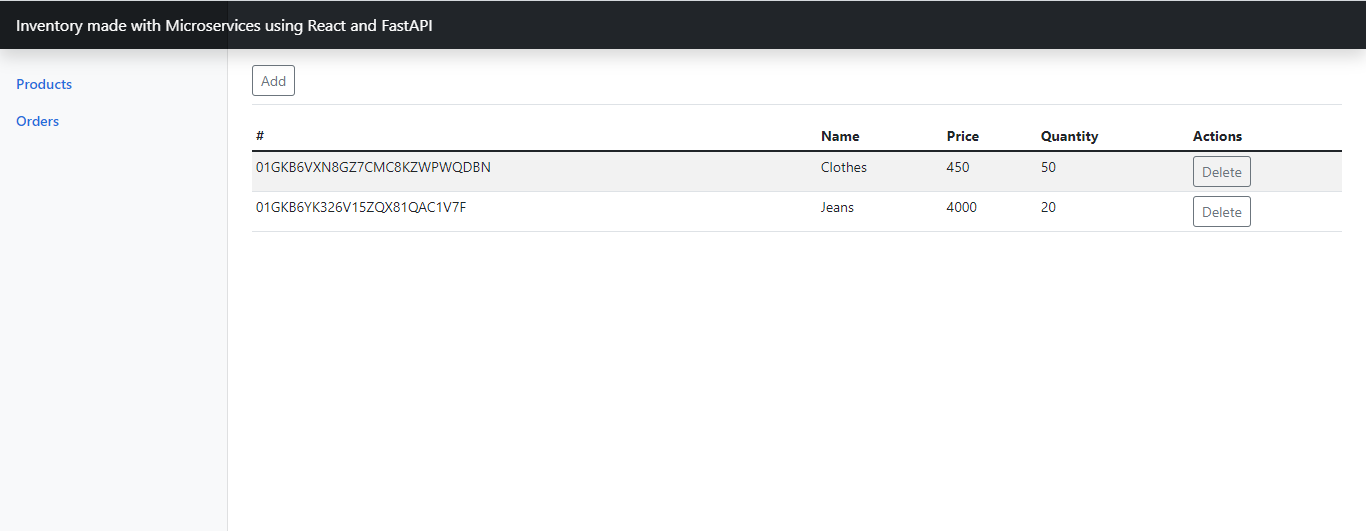Image resolution: width=1366 pixels, height=531 pixels.
Task: Click the price value 4000
Action: pos(962,207)
